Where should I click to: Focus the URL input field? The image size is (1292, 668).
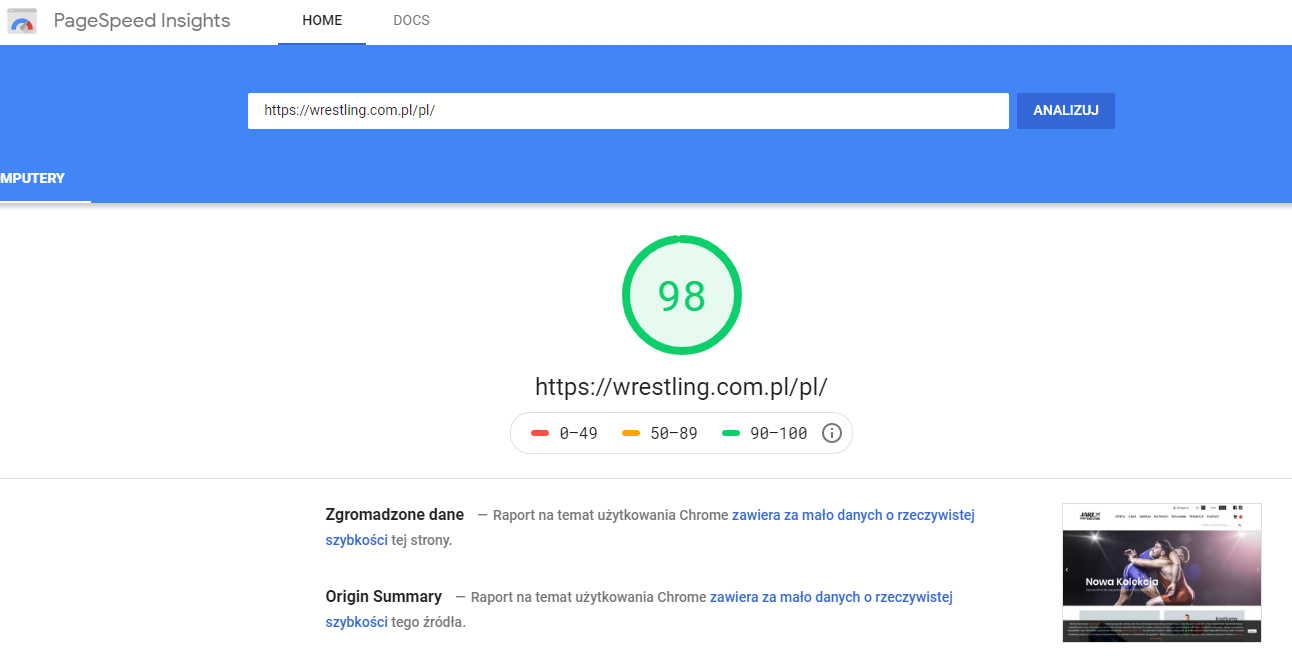(628, 111)
